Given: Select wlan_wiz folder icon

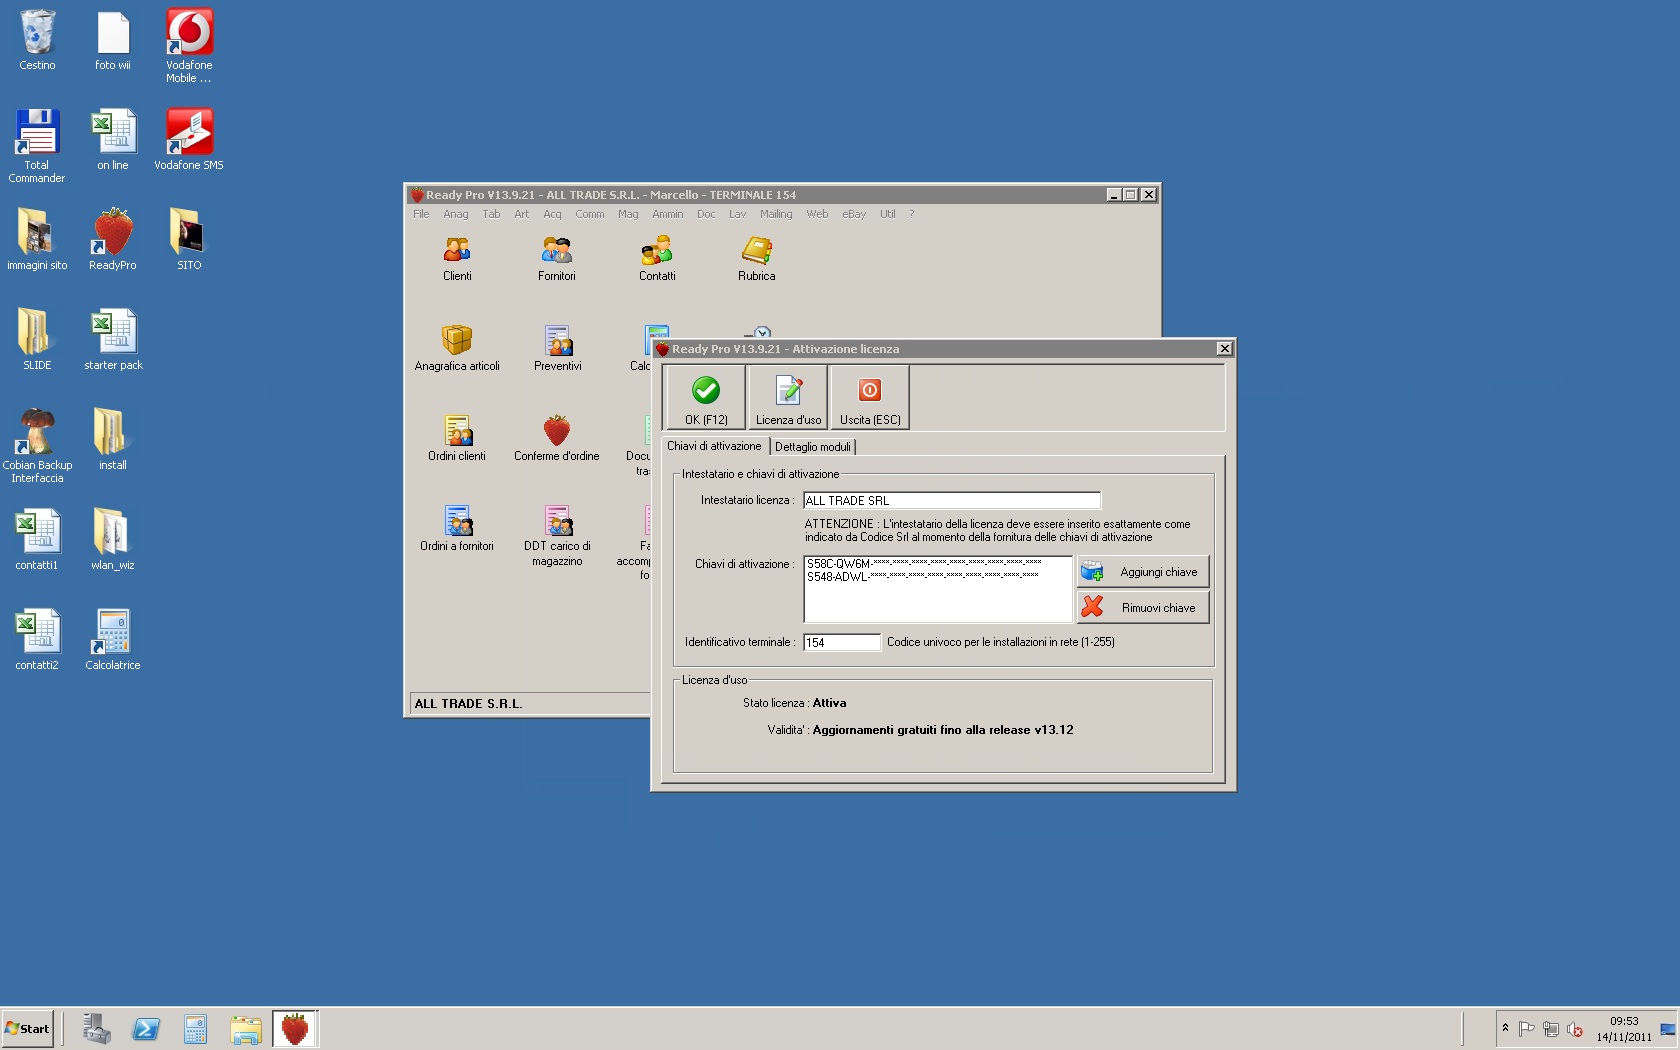Looking at the screenshot, I should coord(113,541).
